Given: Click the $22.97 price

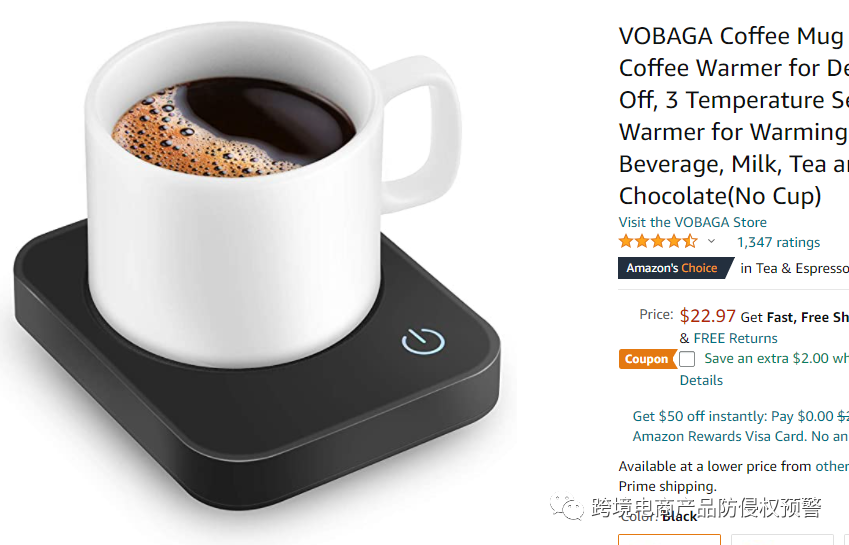Looking at the screenshot, I should (708, 316).
